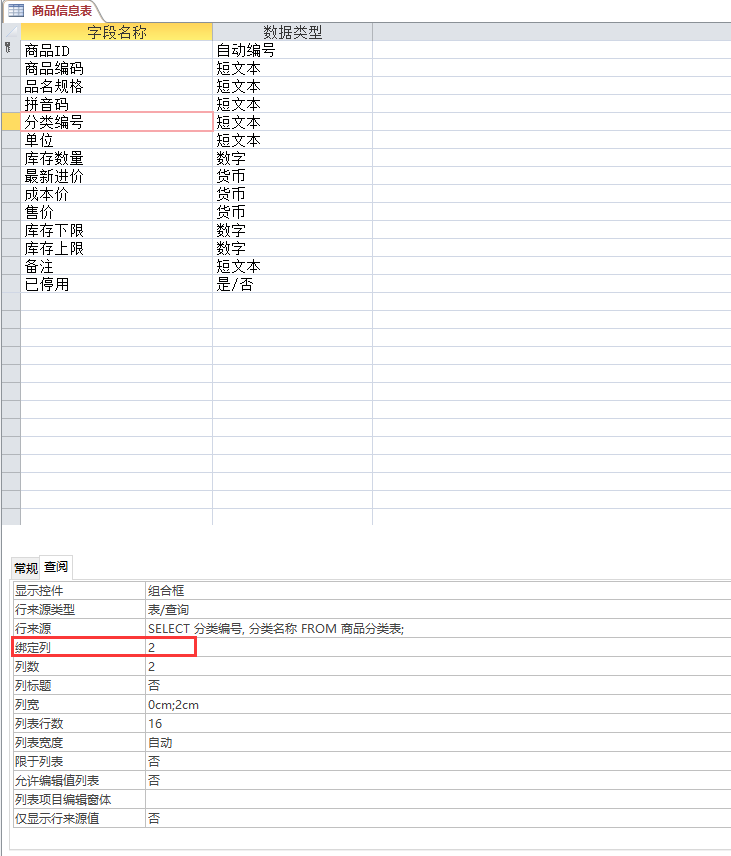Viewport: 731px width, 856px height.
Task: Select the 商品ID field name
Action: click(116, 50)
